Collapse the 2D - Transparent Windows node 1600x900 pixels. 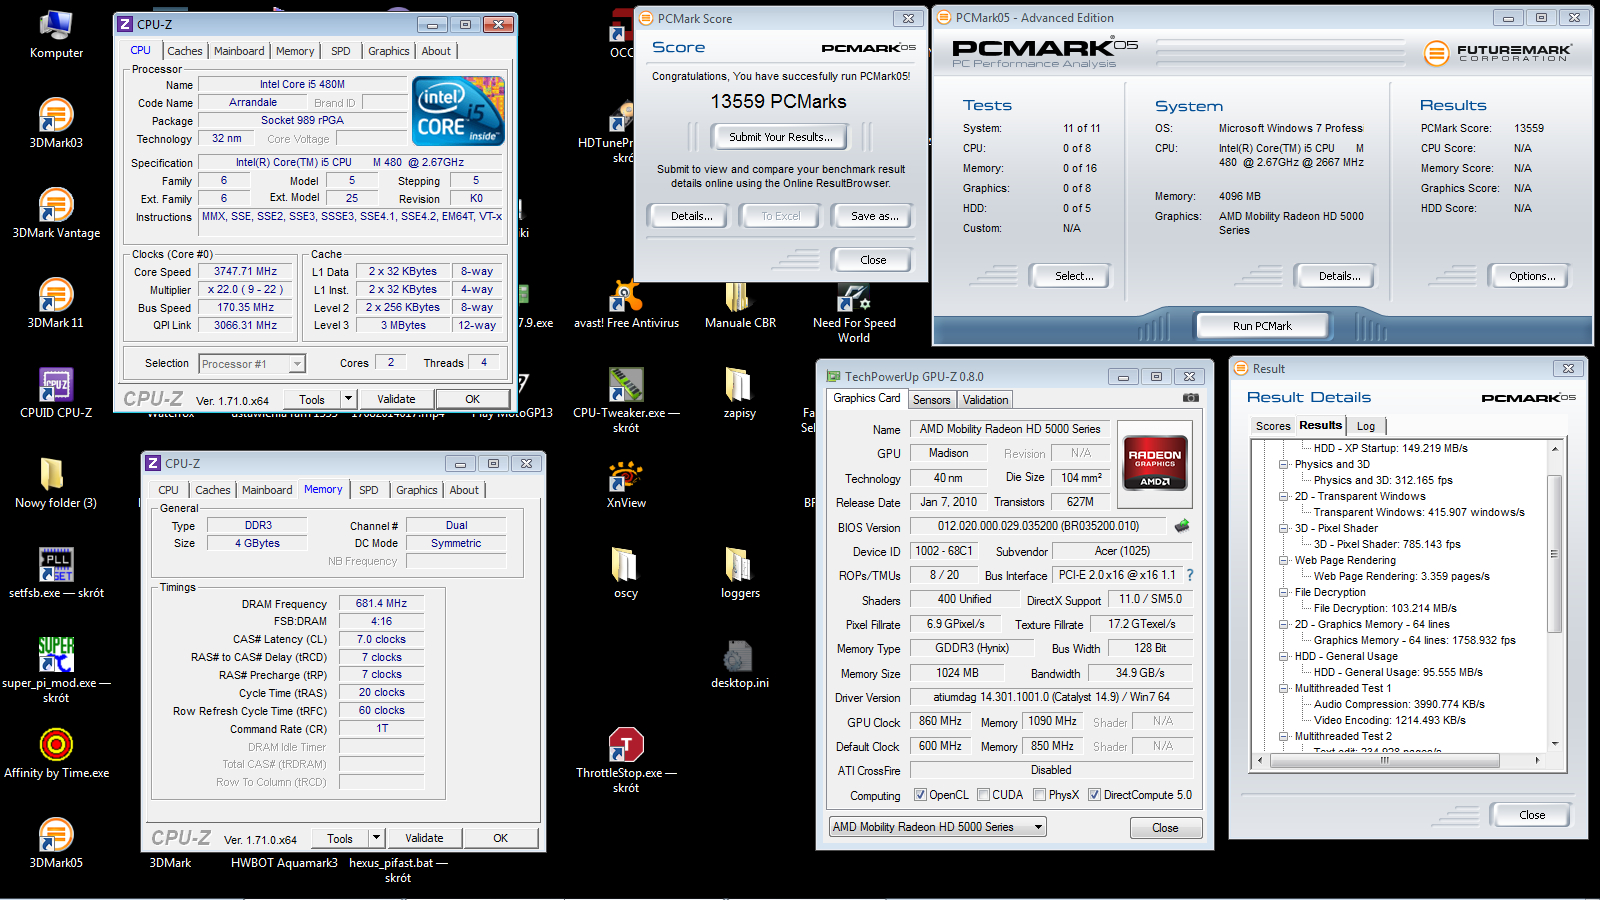click(1284, 496)
